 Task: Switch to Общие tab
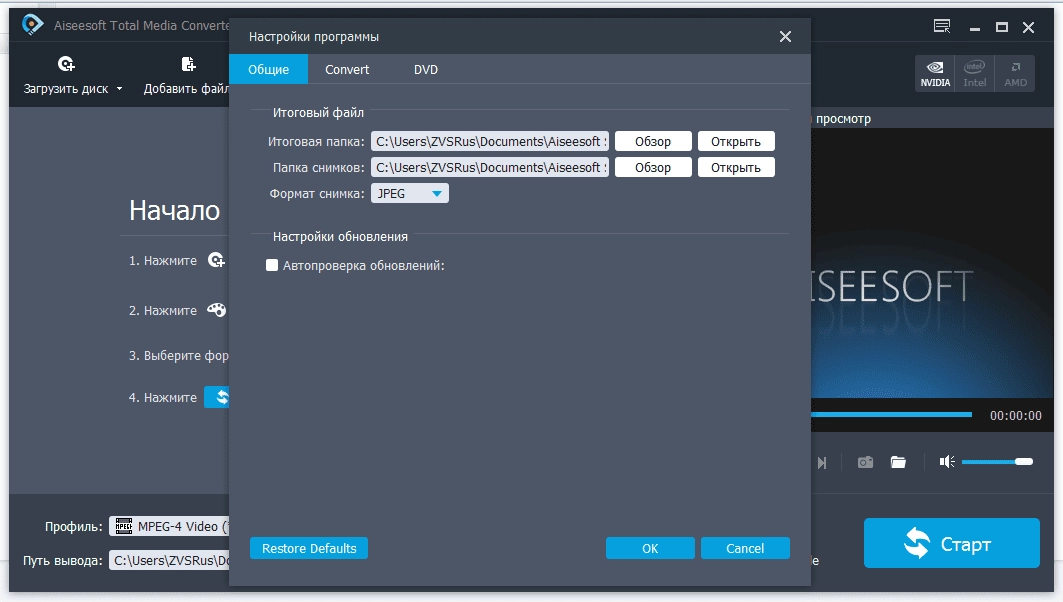click(x=268, y=69)
